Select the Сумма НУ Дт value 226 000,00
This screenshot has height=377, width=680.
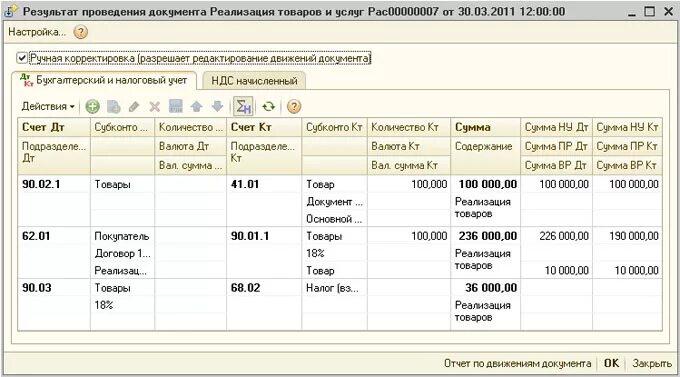coord(556,236)
